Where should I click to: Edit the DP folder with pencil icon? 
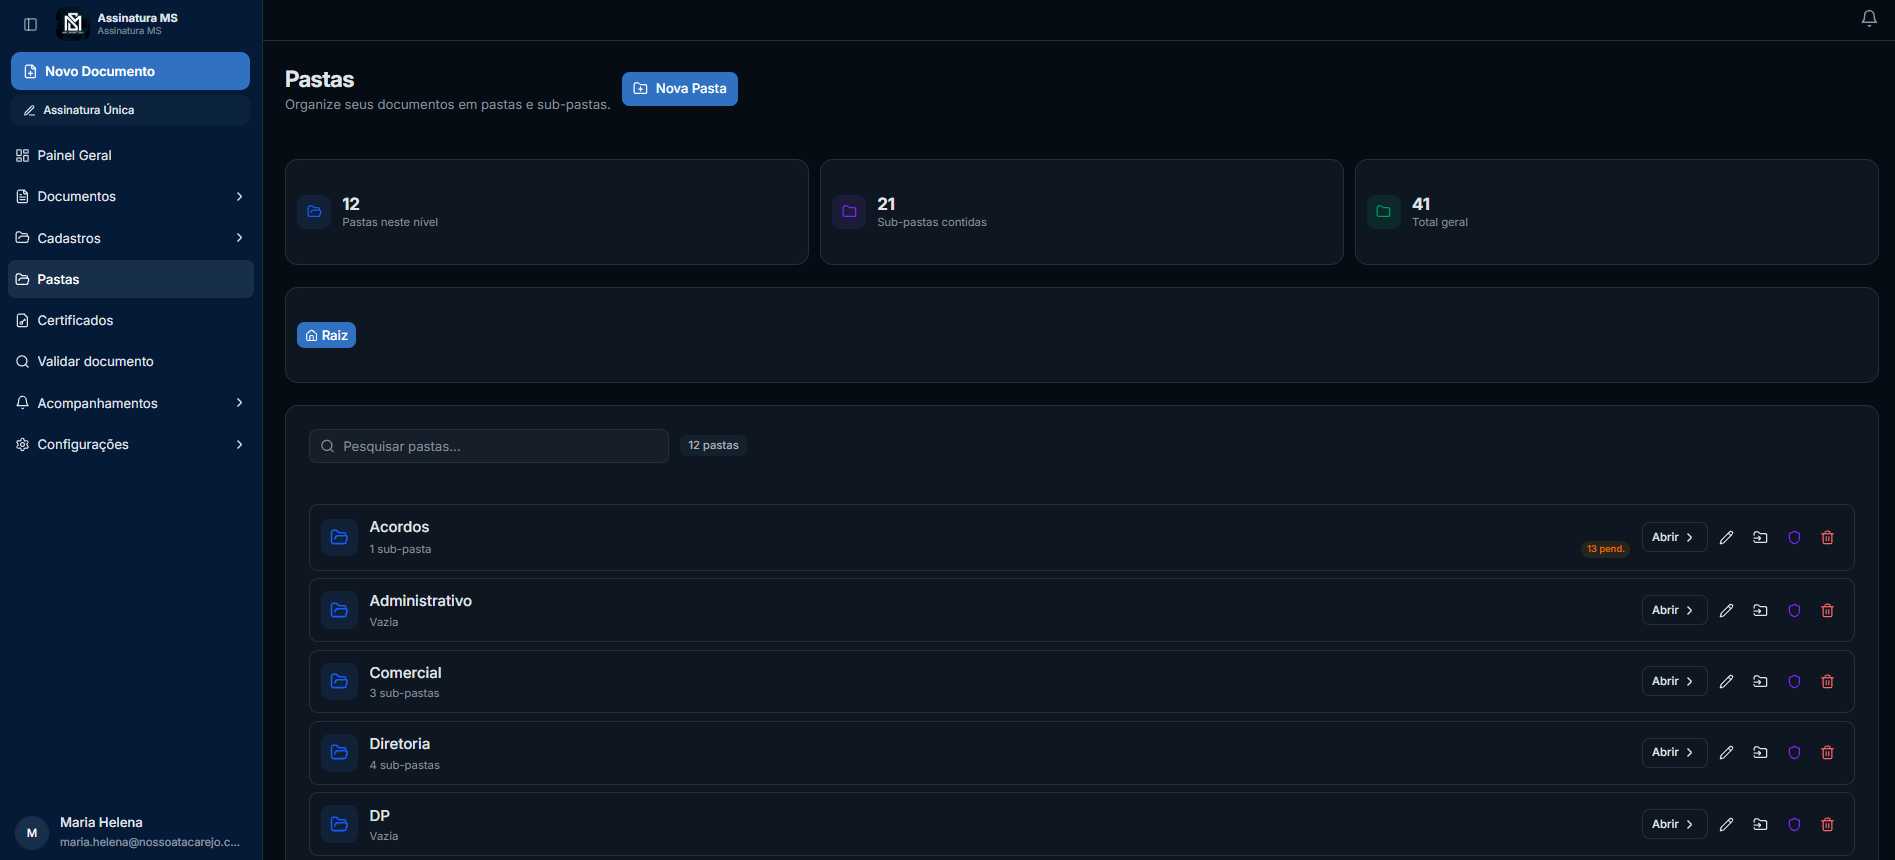click(1726, 824)
